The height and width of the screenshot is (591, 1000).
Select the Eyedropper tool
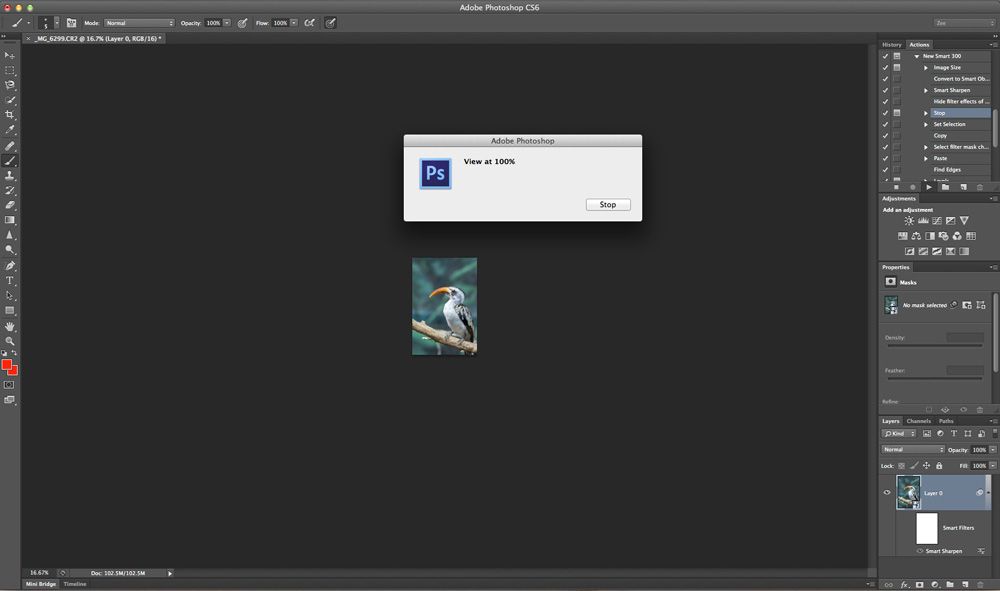10,130
